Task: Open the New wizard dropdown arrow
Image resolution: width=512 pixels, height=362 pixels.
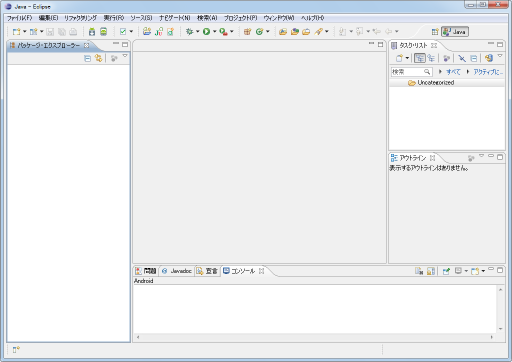Action: point(24,32)
